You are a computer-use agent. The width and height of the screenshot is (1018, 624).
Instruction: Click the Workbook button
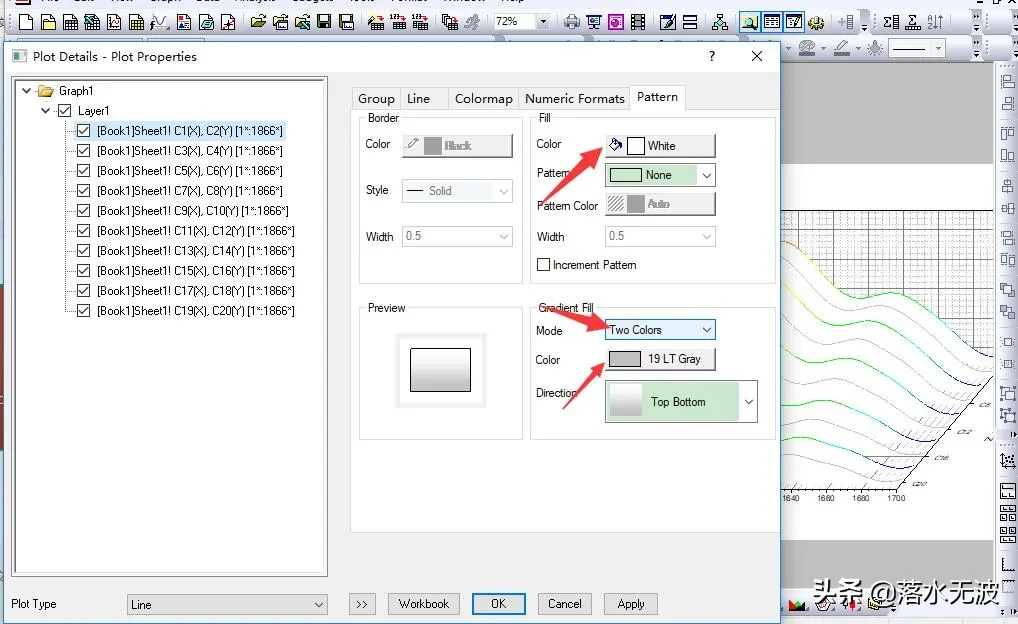tap(424, 604)
